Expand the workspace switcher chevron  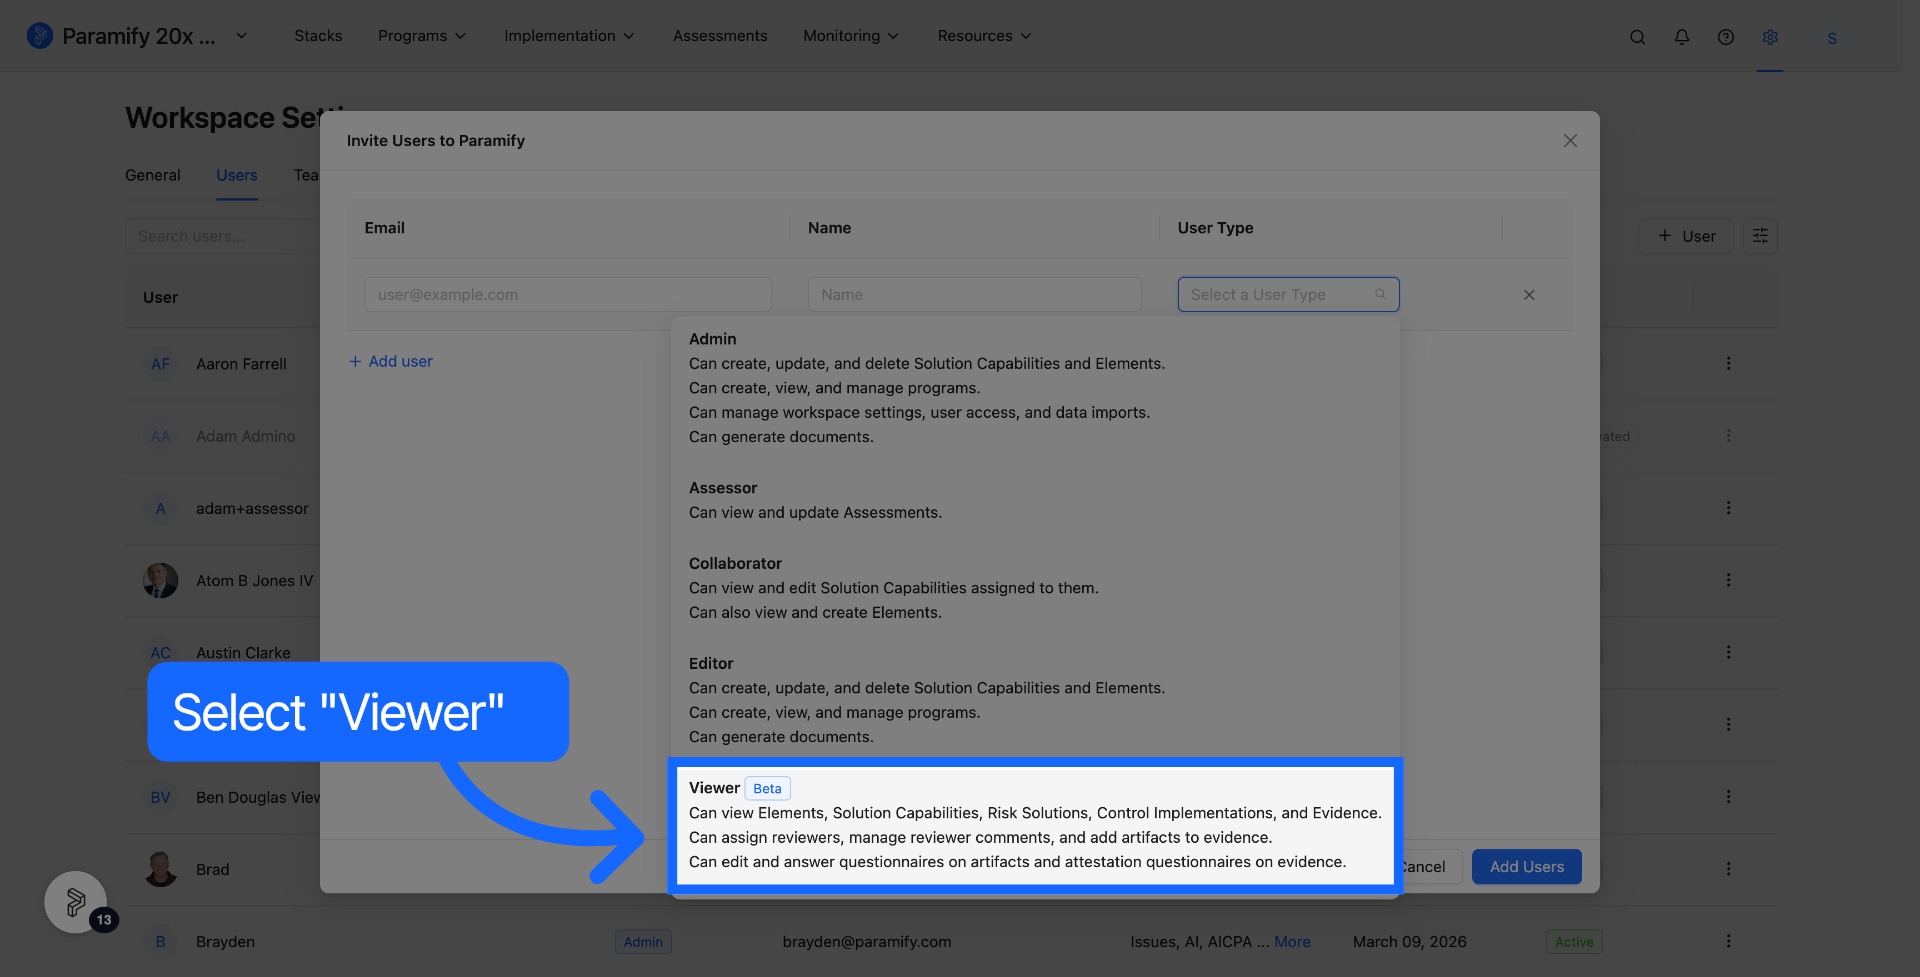pyautogui.click(x=241, y=36)
